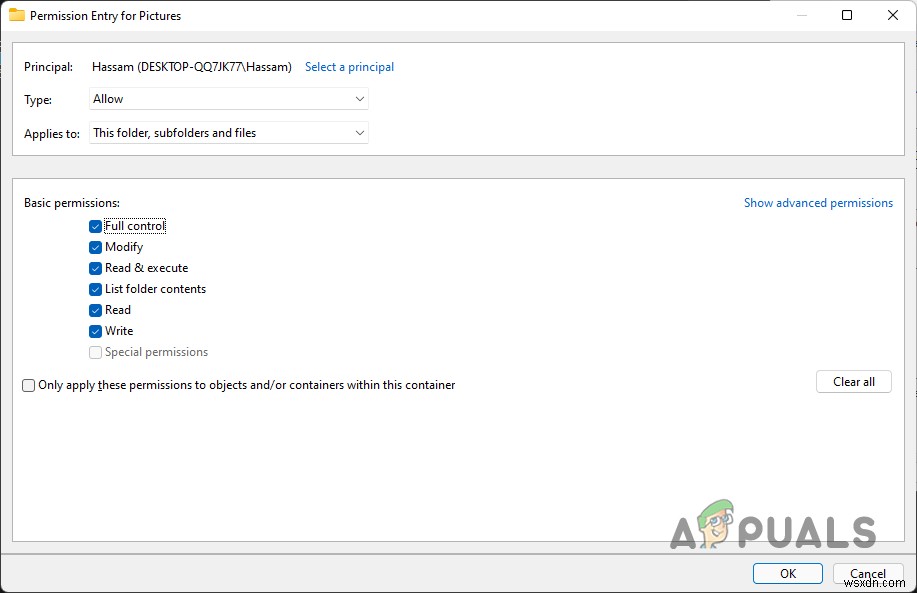Click the Special permissions checkbox

point(95,352)
